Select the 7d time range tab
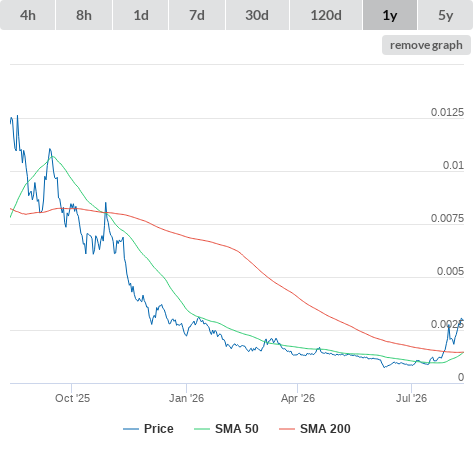This screenshot has height=455, width=474. (197, 15)
